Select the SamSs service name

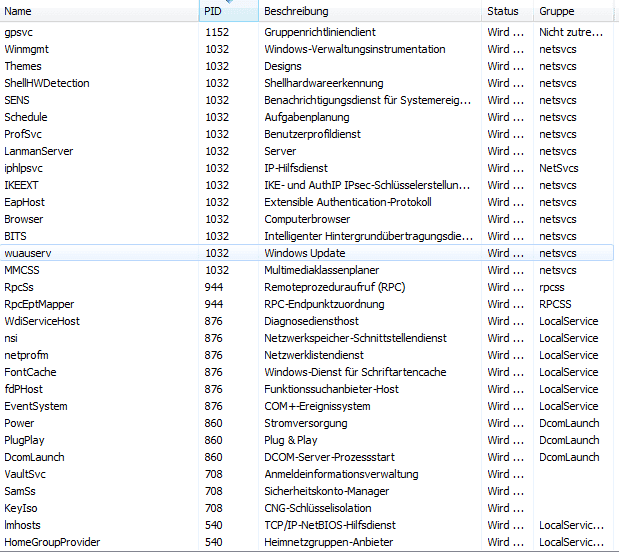click(20, 491)
